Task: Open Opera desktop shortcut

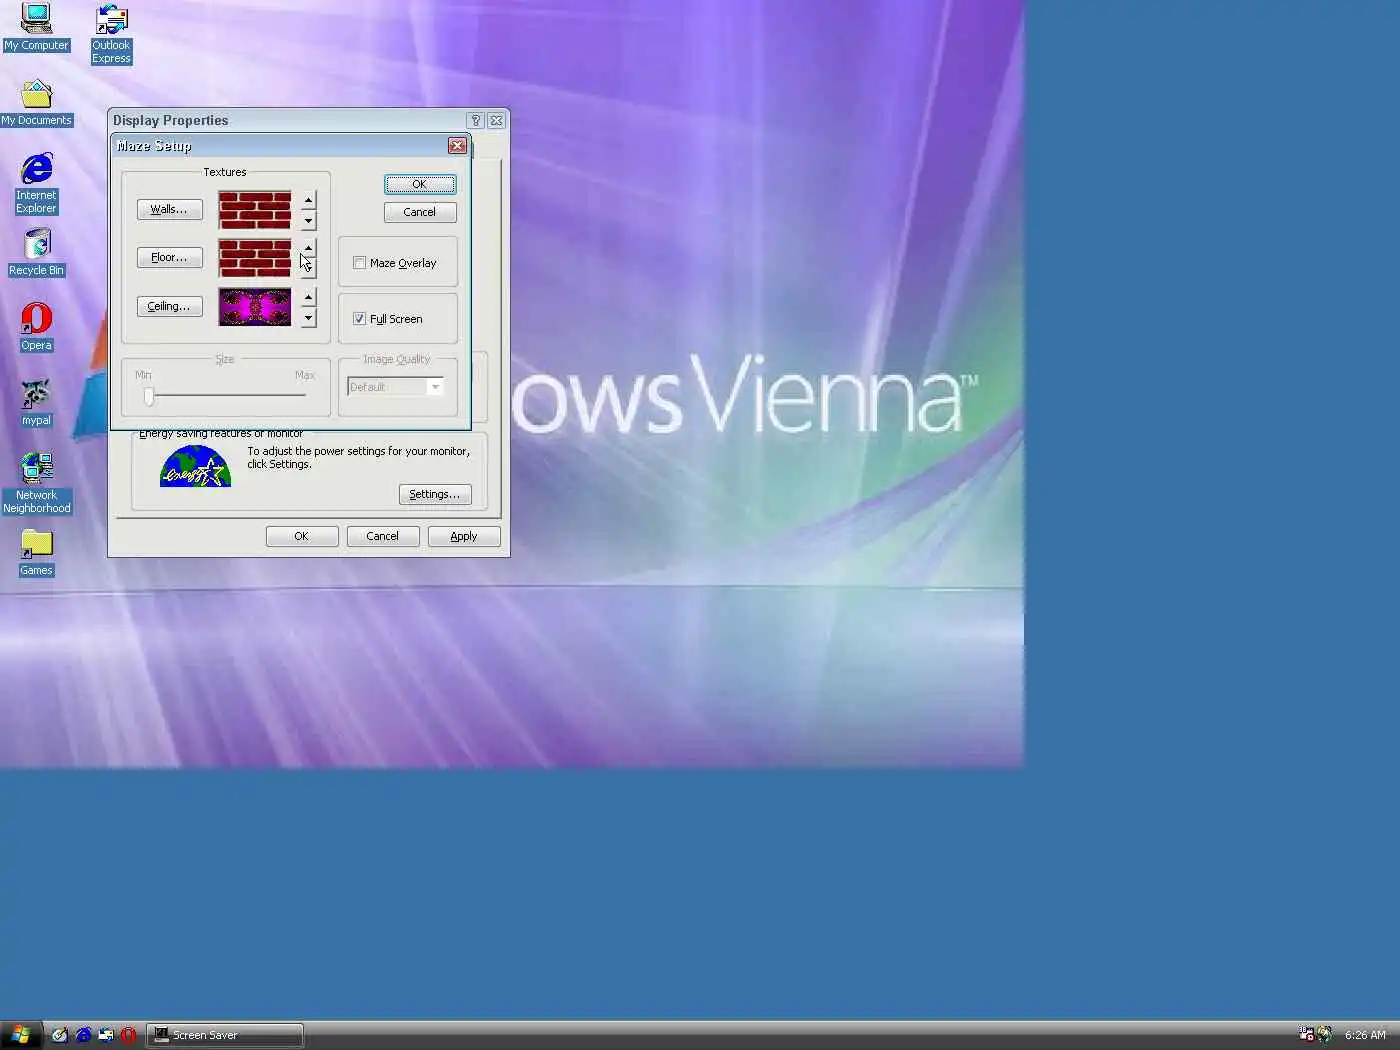Action: (x=36, y=328)
